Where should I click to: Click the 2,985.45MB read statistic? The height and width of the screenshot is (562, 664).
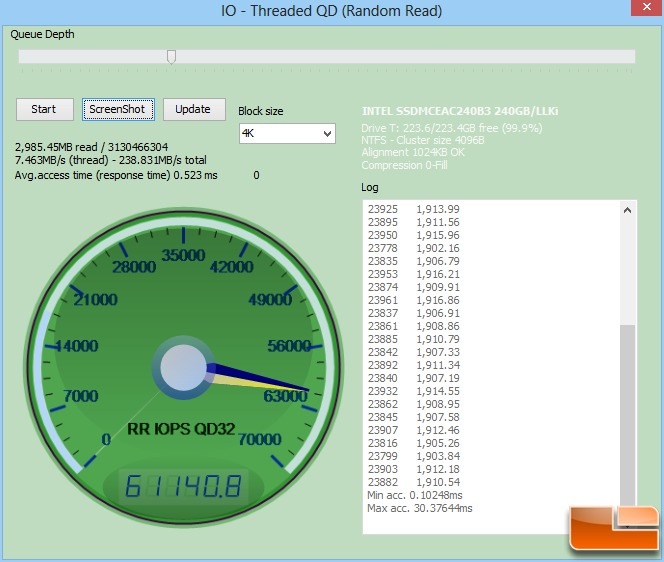[x=91, y=147]
